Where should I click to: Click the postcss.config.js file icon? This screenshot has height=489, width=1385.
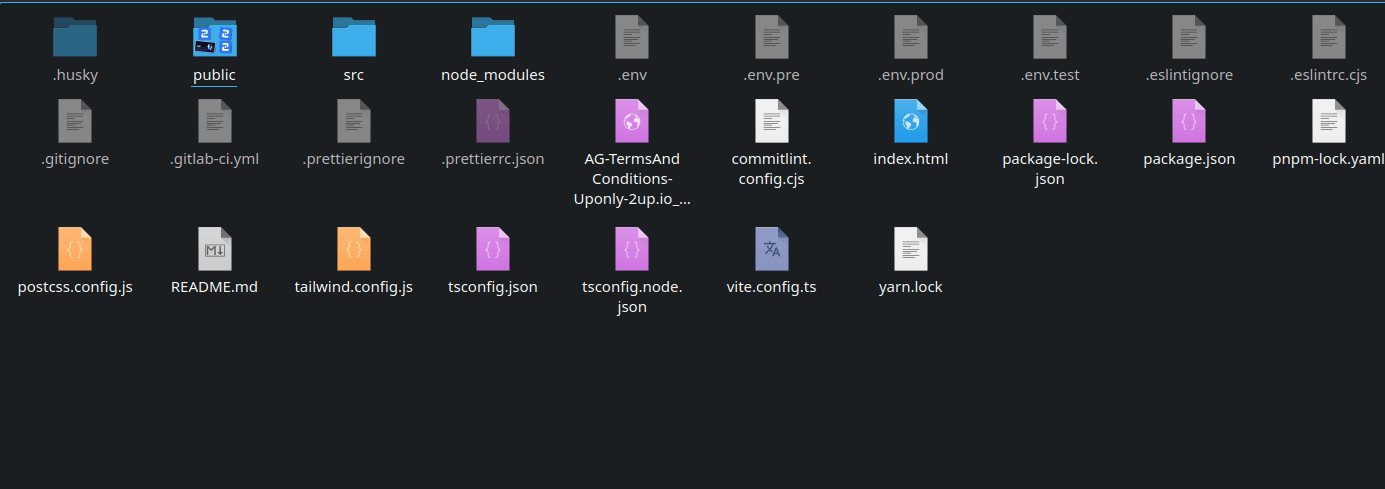click(x=75, y=249)
